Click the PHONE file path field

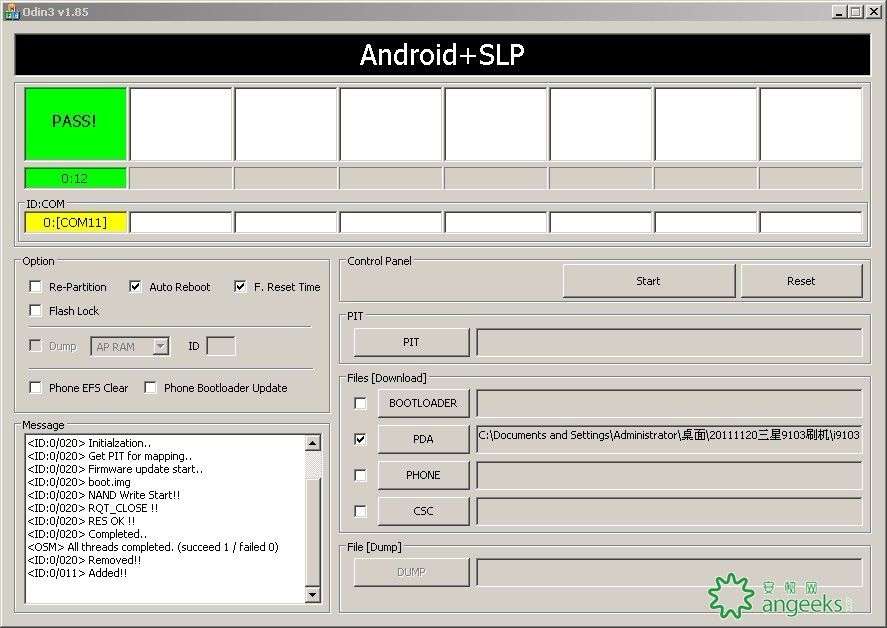tap(669, 475)
